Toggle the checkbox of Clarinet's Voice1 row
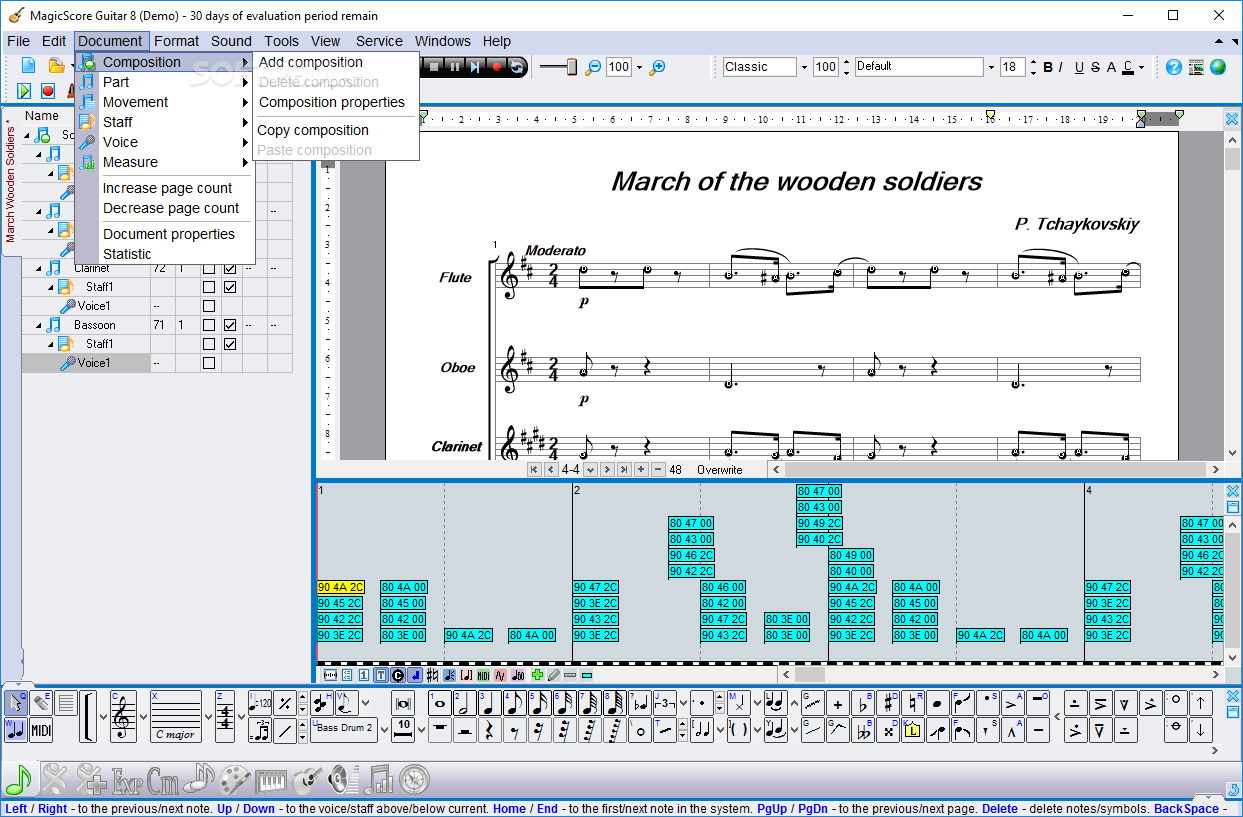Viewport: 1243px width, 817px height. pyautogui.click(x=209, y=306)
